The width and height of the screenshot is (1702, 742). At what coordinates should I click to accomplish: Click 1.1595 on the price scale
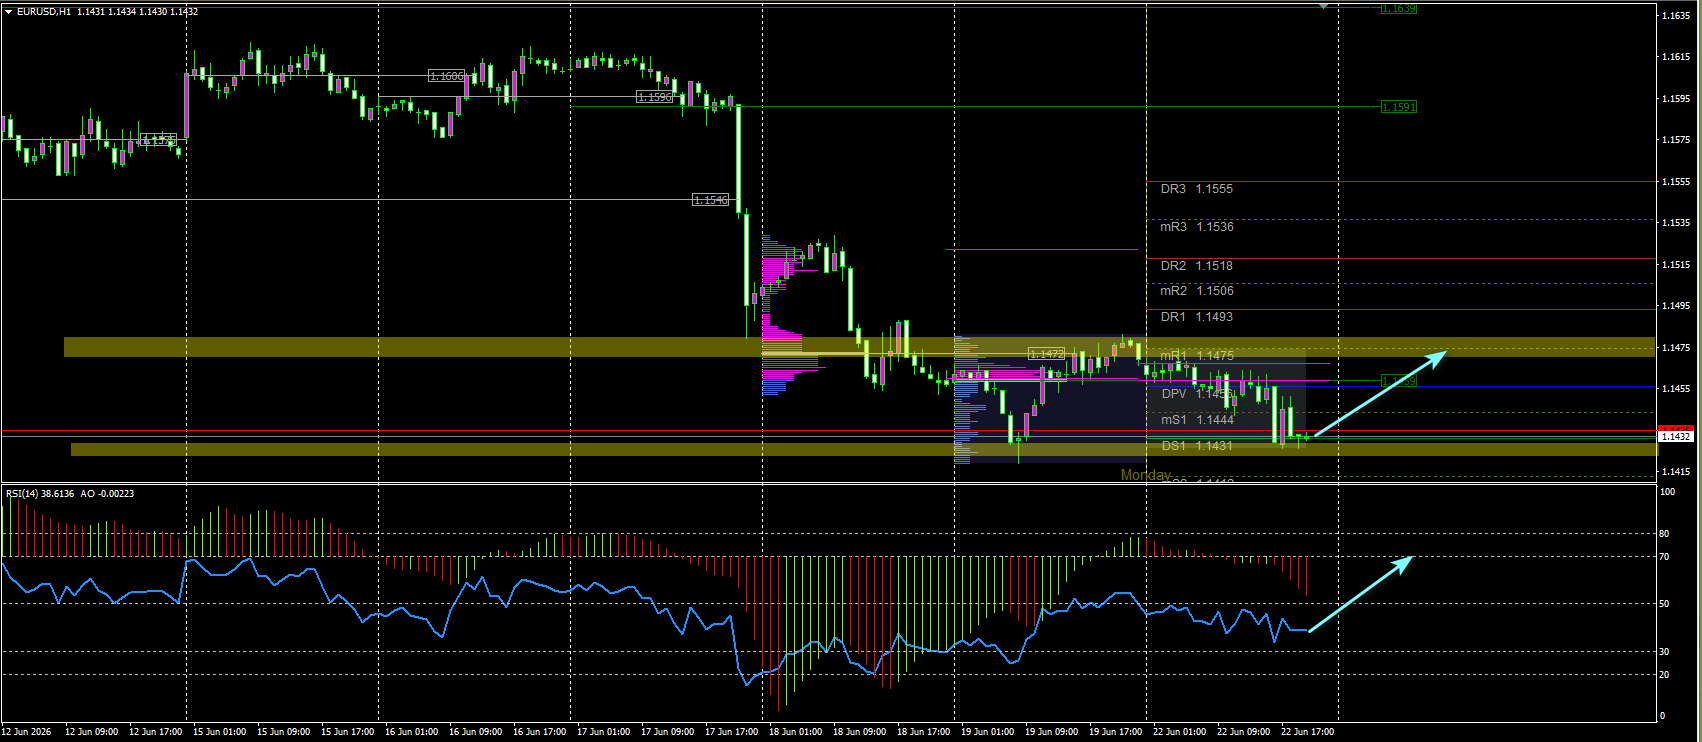click(1676, 99)
